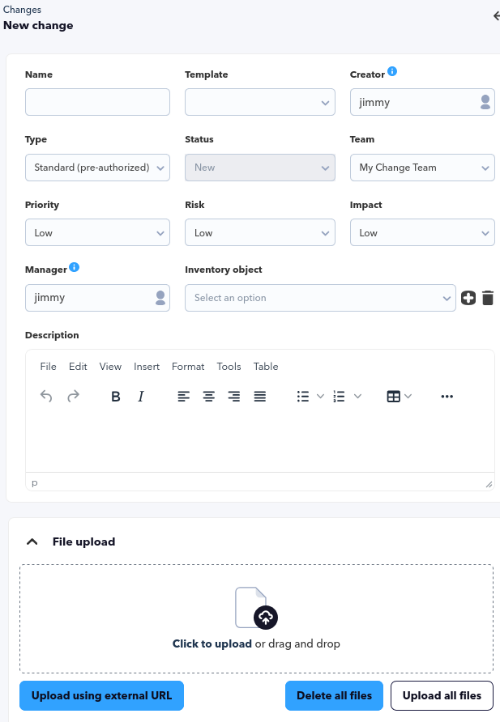The image size is (500, 722).
Task: Click the Creator info icon
Action: click(392, 71)
